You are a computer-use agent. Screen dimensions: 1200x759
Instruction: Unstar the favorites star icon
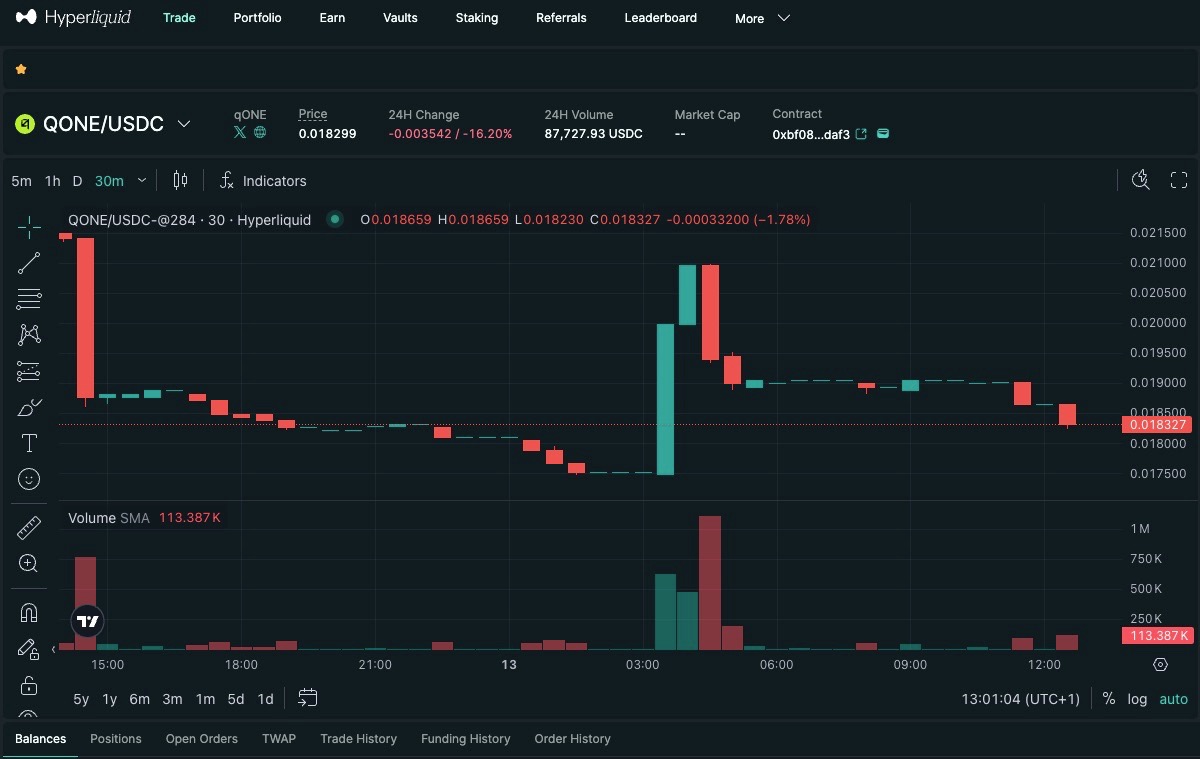point(21,69)
